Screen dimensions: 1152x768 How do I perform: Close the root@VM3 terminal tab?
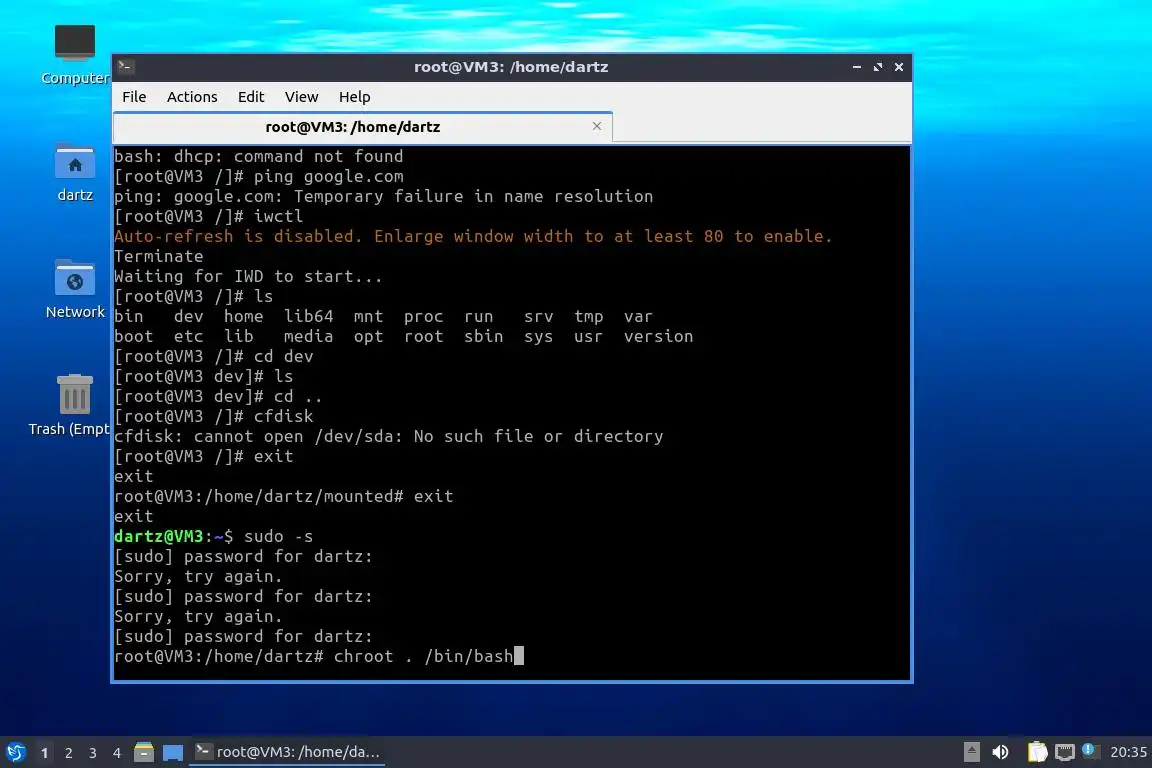coord(597,126)
